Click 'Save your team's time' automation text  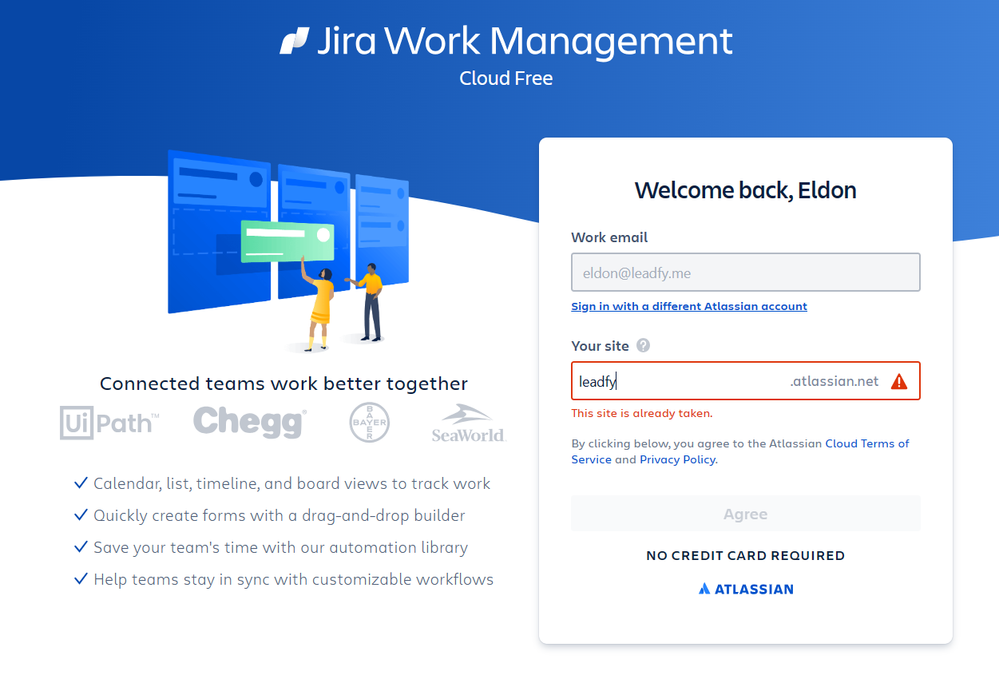click(281, 547)
